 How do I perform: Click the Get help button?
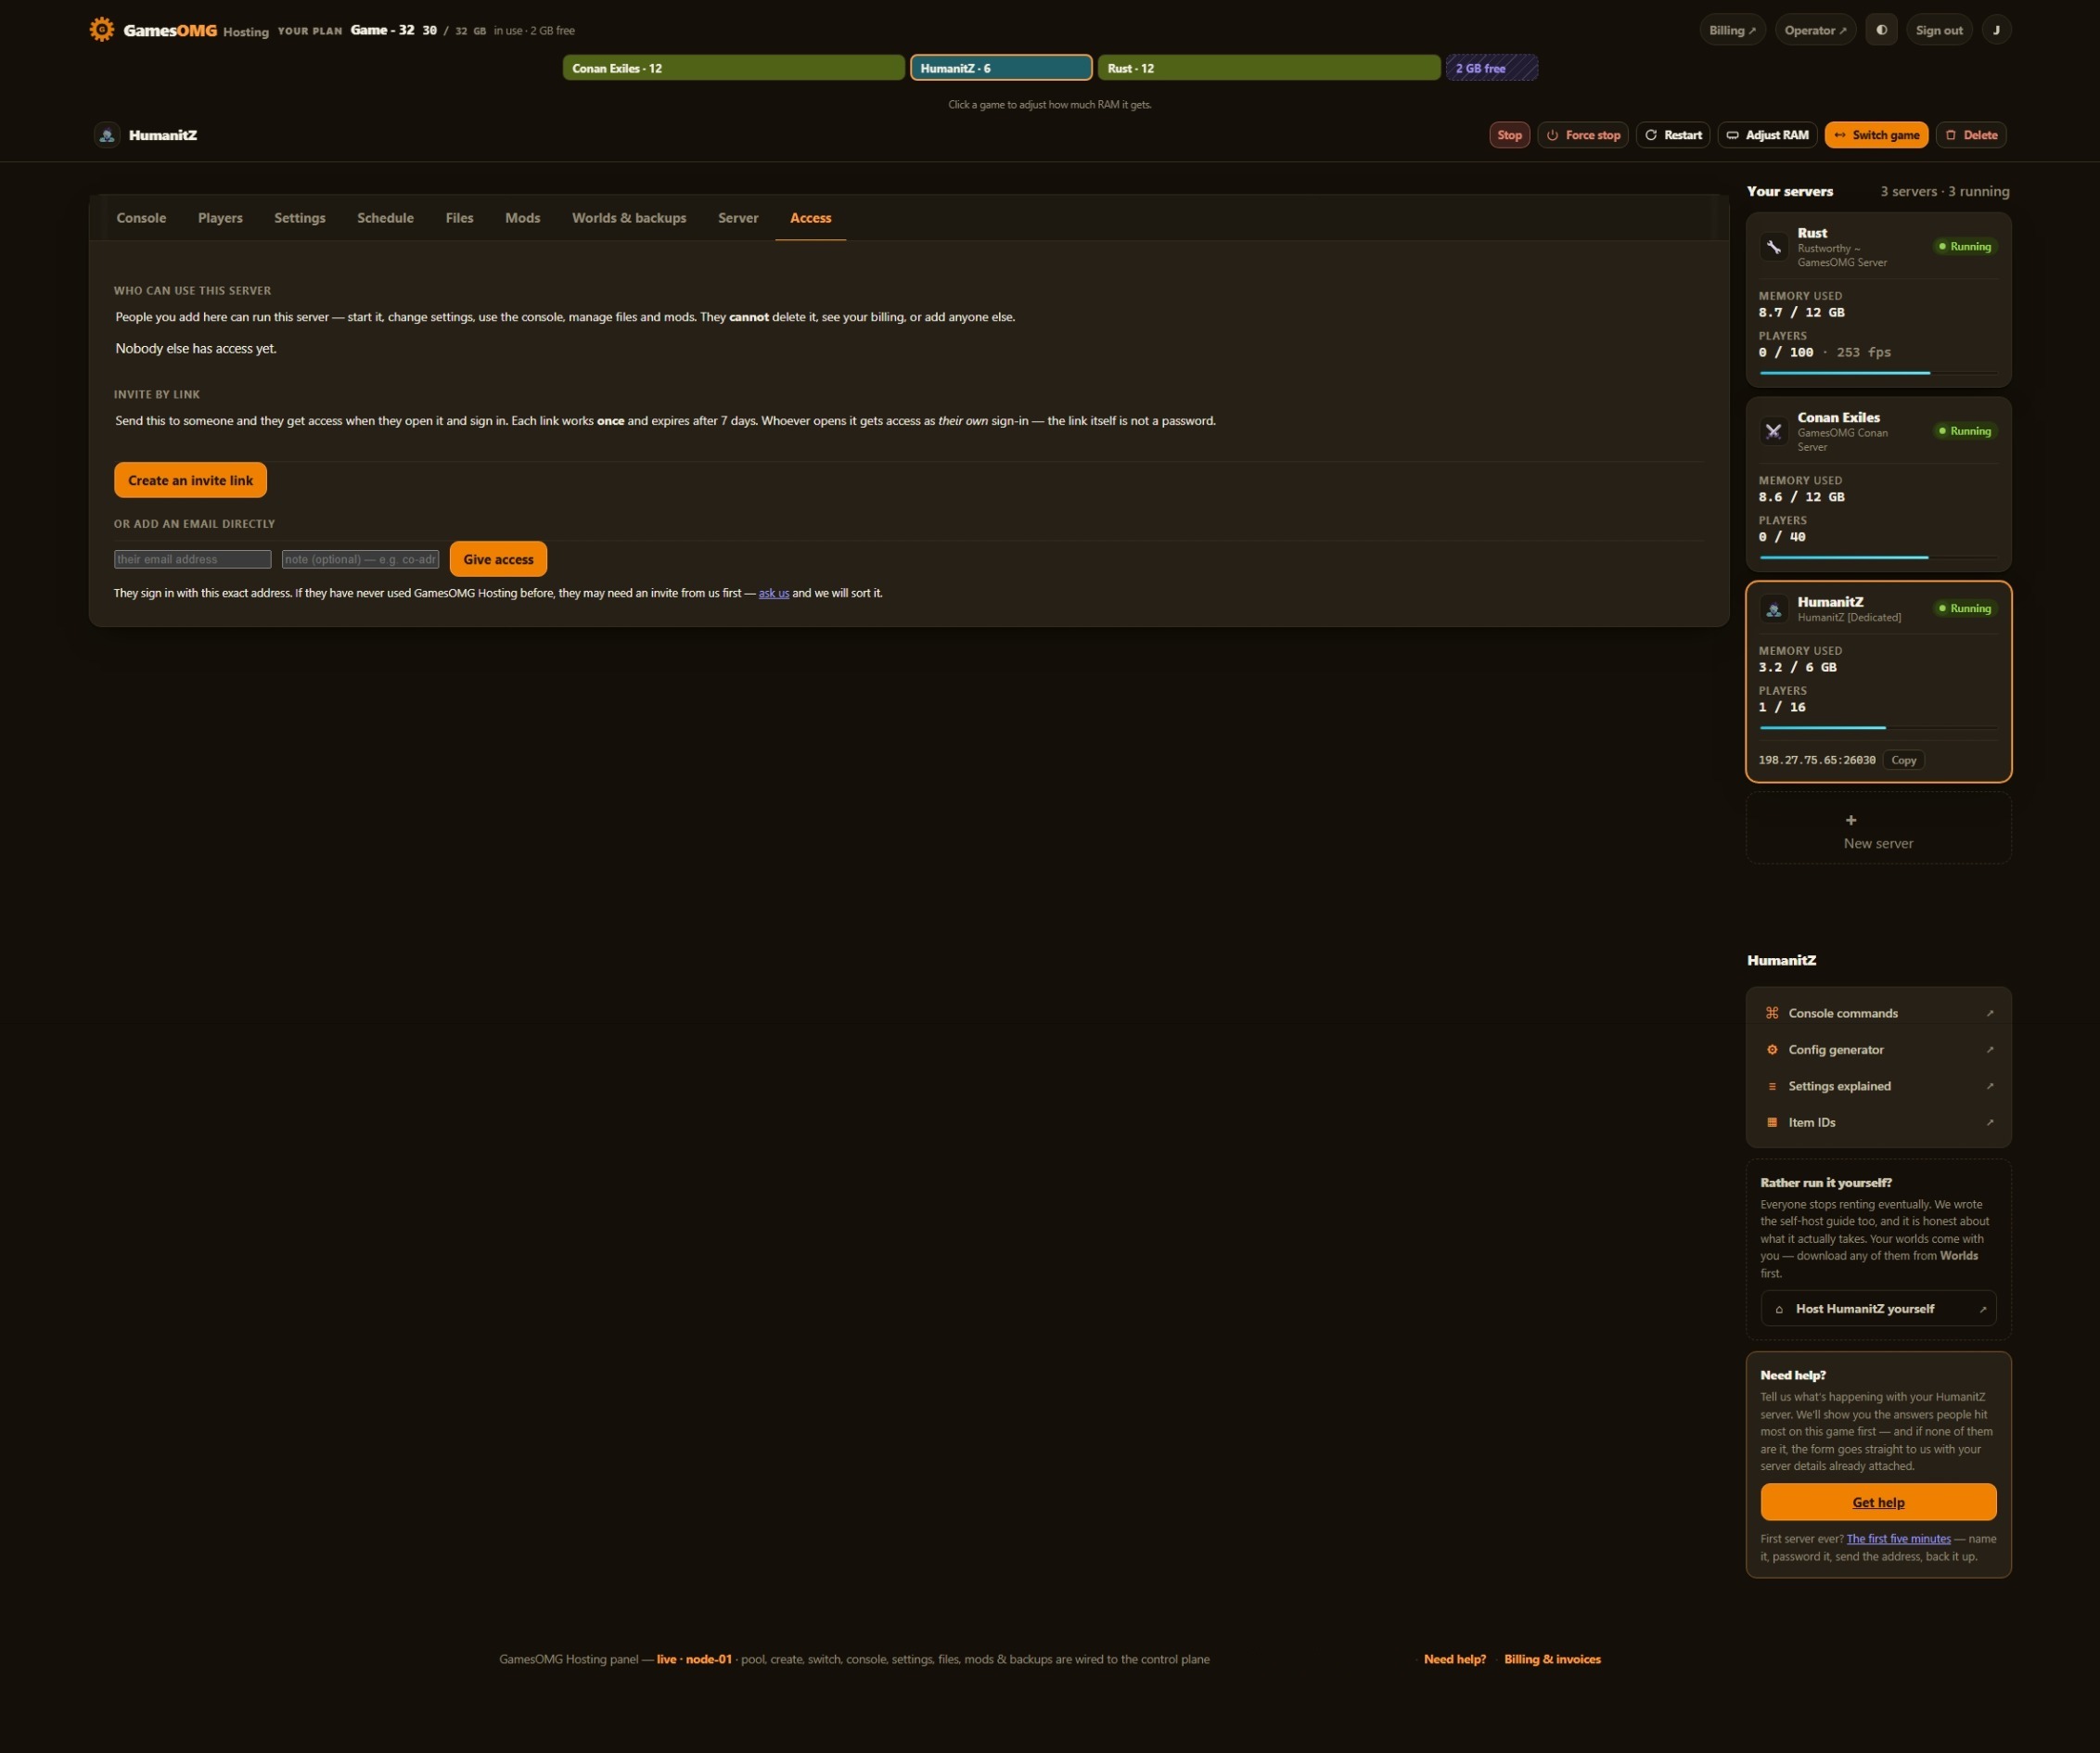[1878, 1502]
